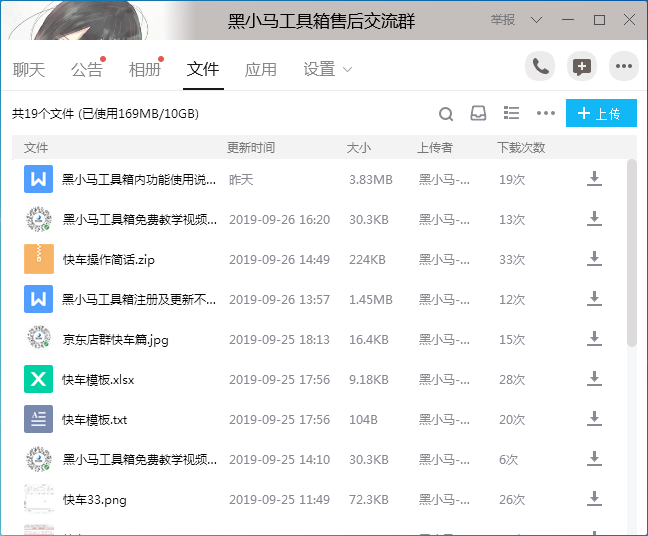This screenshot has width=648, height=536.
Task: Click Word icon of 黑小马工具箱内功能使用说
Action: (x=38, y=179)
